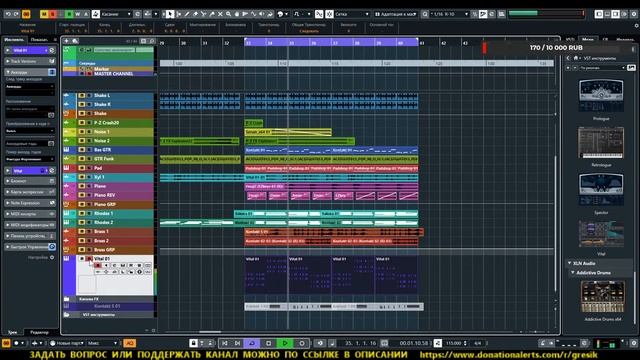Switch to the Трек tab at bottom-left
Screen dimensions: 640x360
pyautogui.click(x=13, y=332)
